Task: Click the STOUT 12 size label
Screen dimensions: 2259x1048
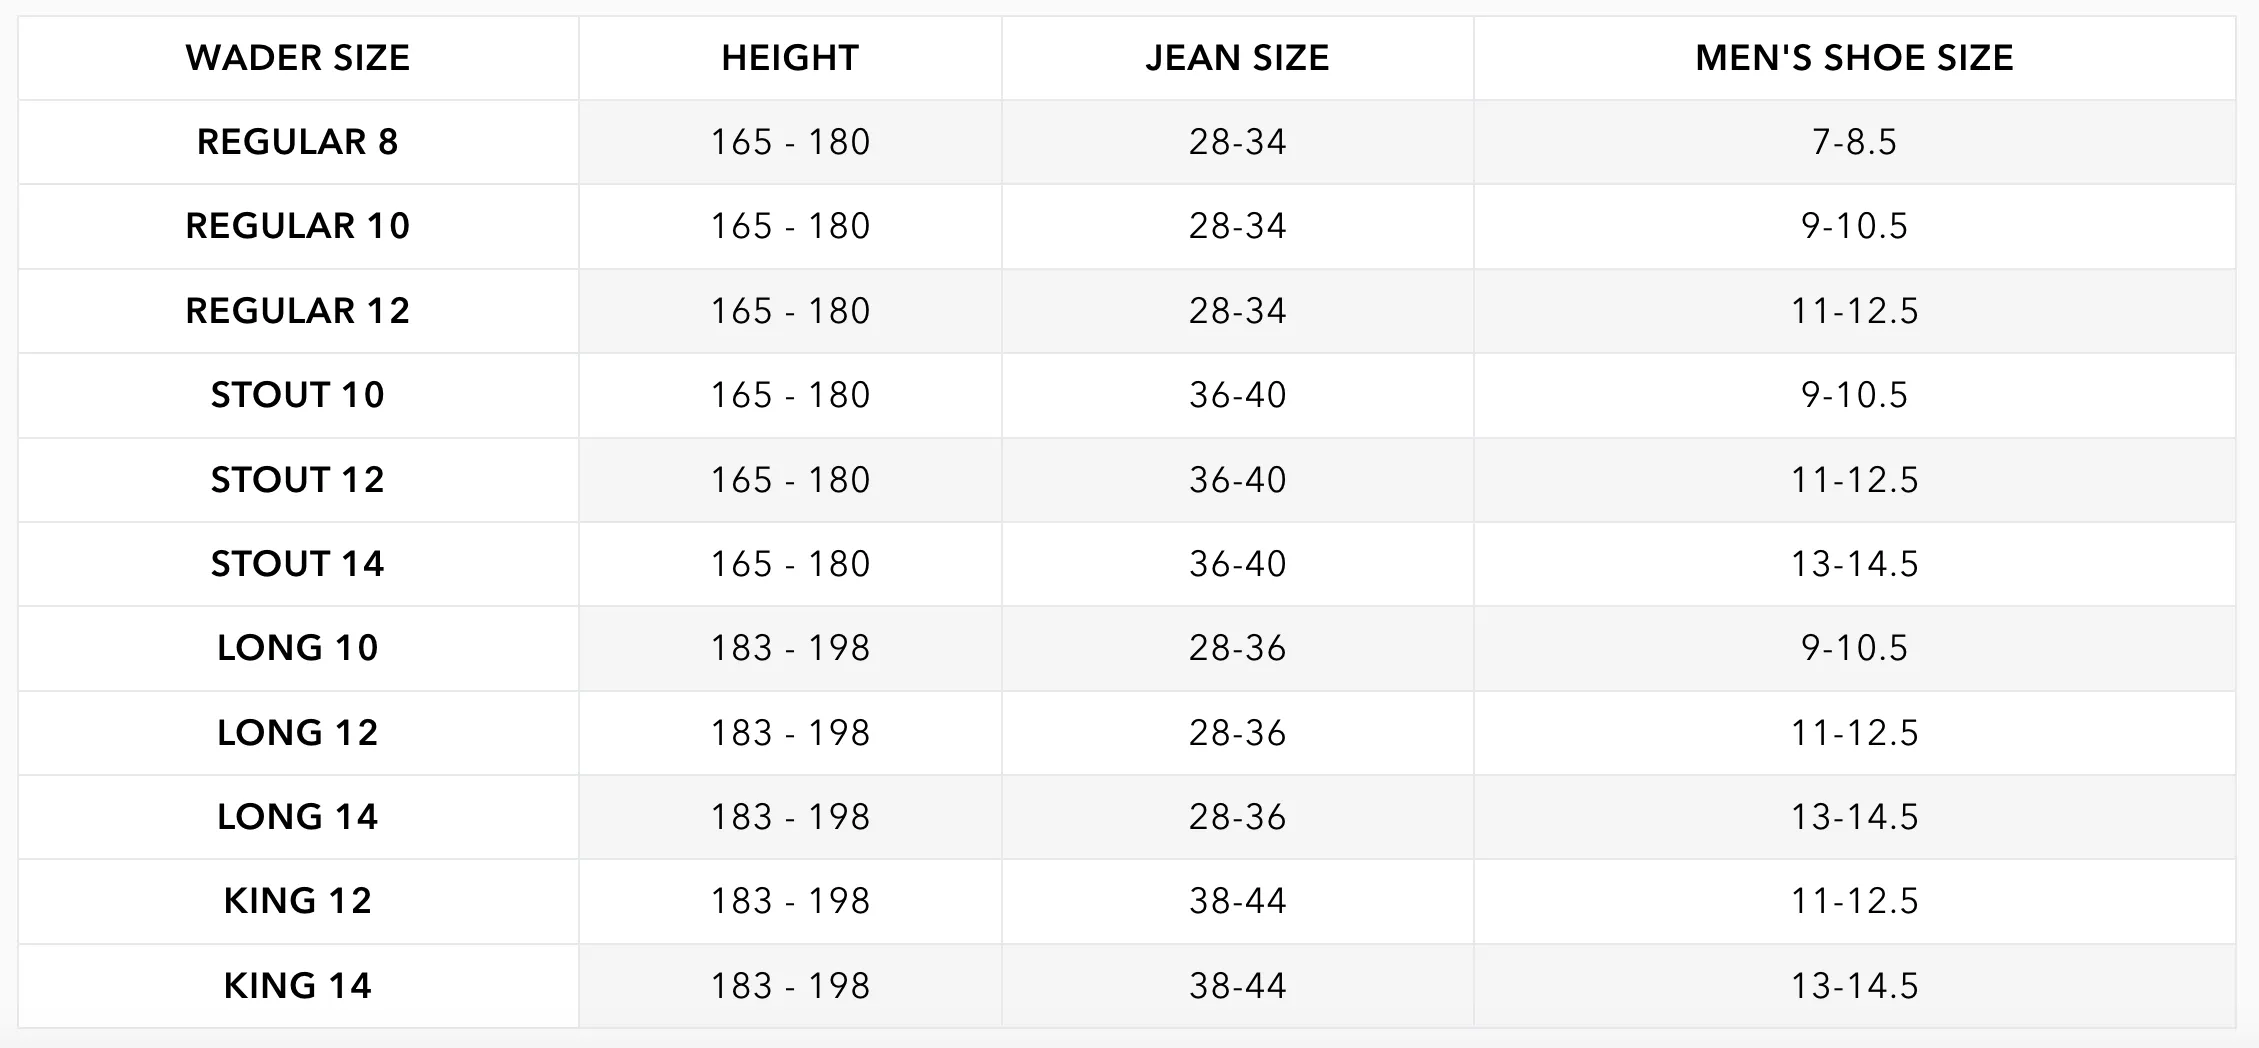Action: 298,480
